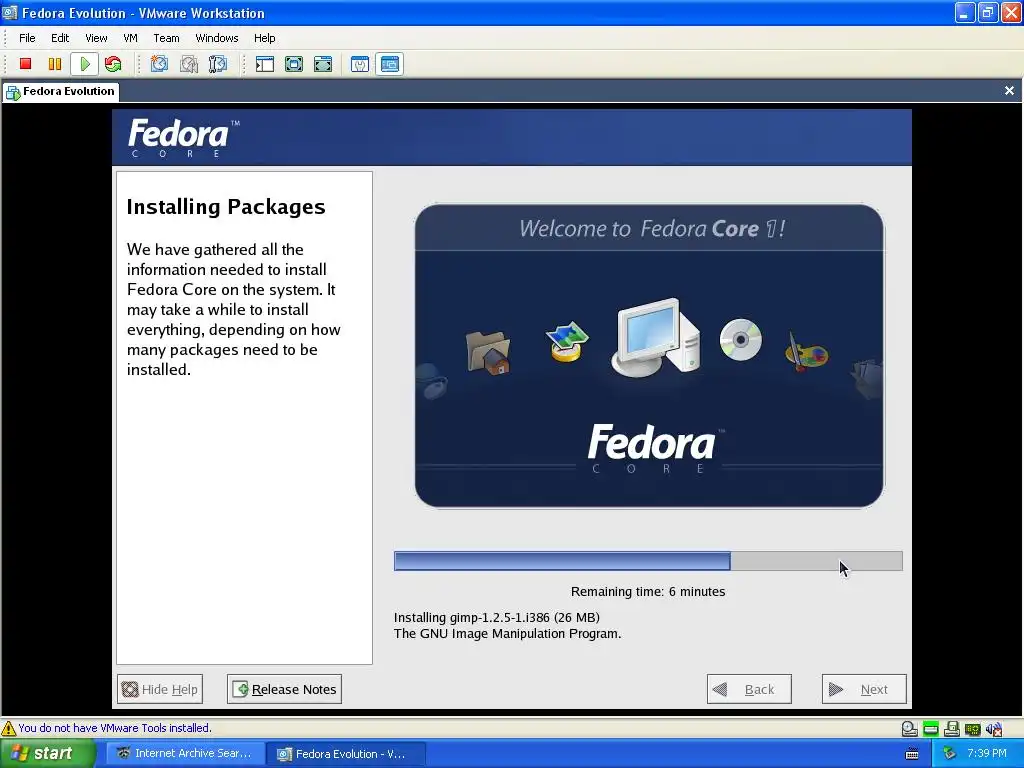Open the Windows menu
The image size is (1024, 768).
pos(217,38)
